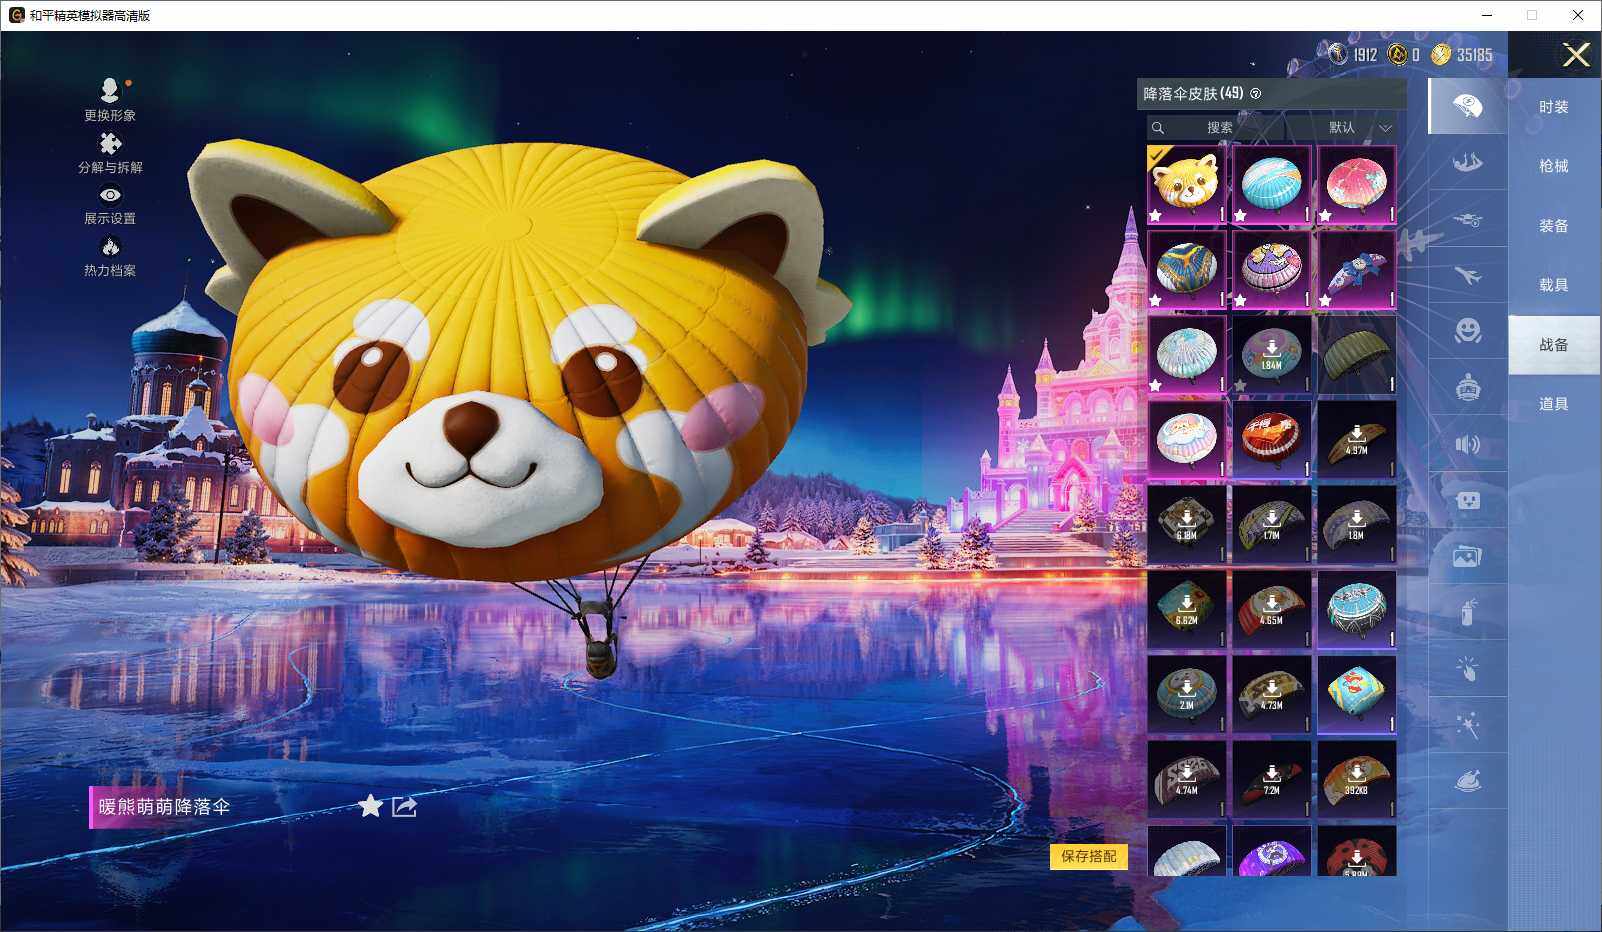
Task: Switch to the 时装 tab
Action: tap(1554, 106)
